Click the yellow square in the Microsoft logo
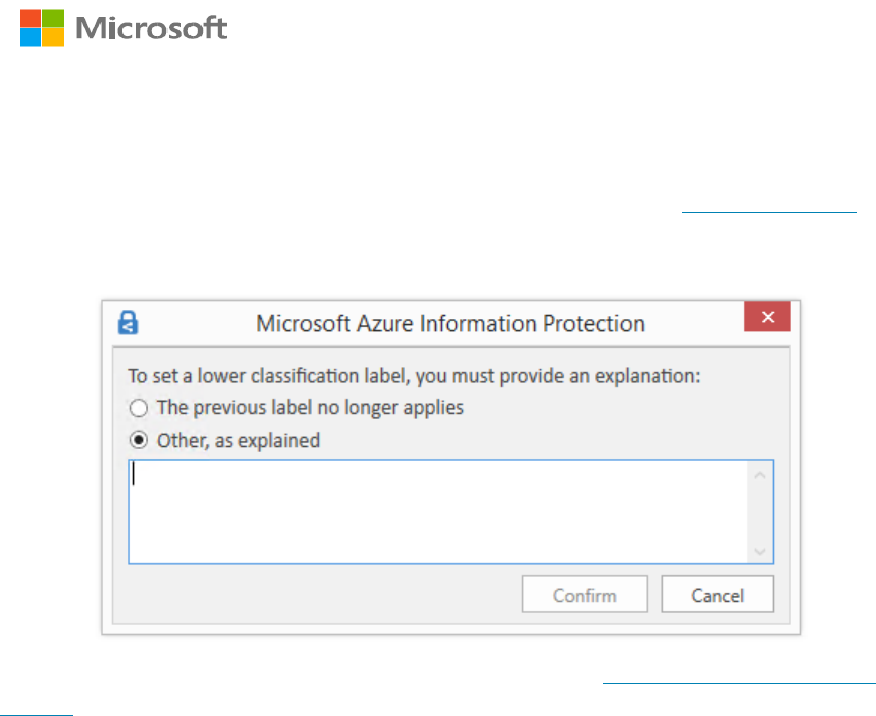Image resolution: width=876 pixels, height=716 pixels. (53, 39)
